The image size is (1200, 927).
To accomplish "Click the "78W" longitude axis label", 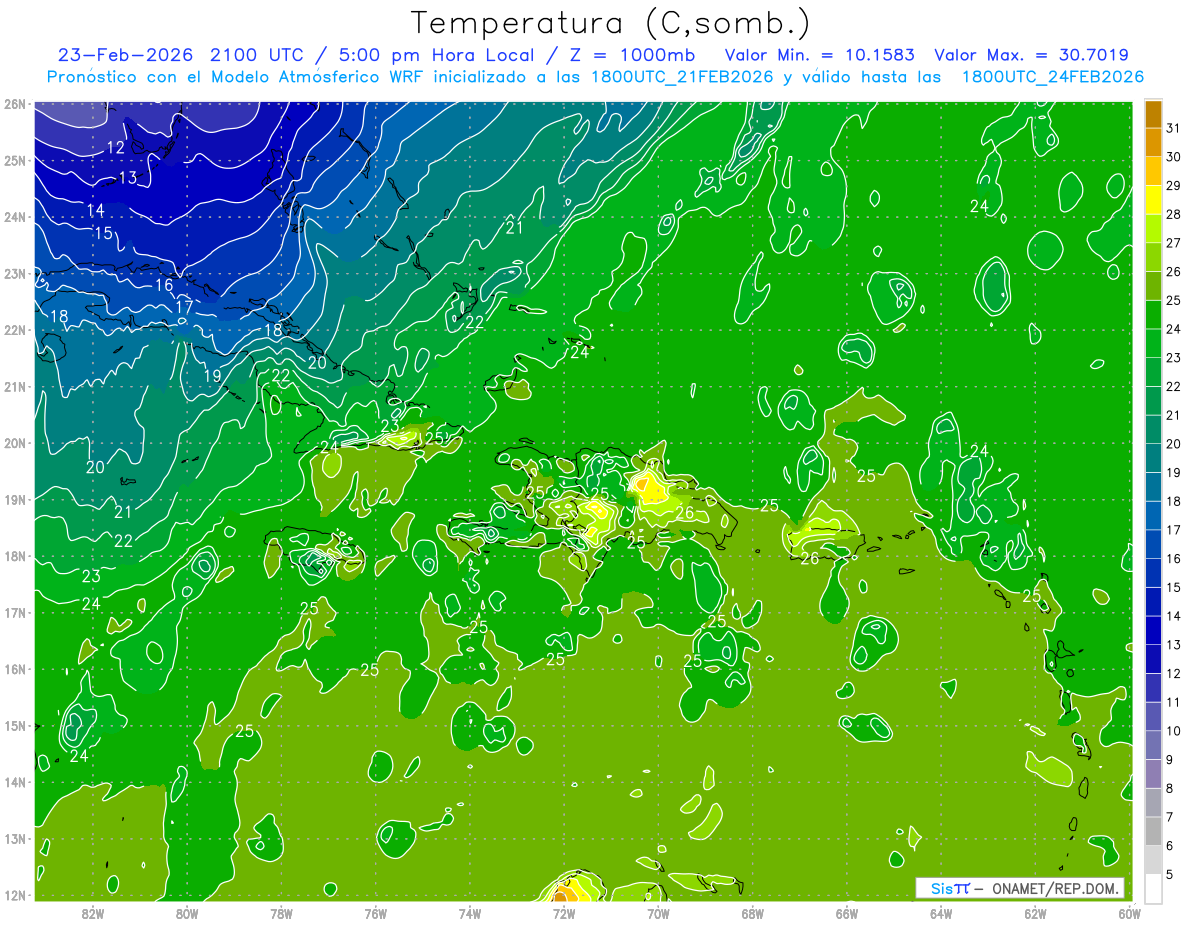I will click(281, 913).
